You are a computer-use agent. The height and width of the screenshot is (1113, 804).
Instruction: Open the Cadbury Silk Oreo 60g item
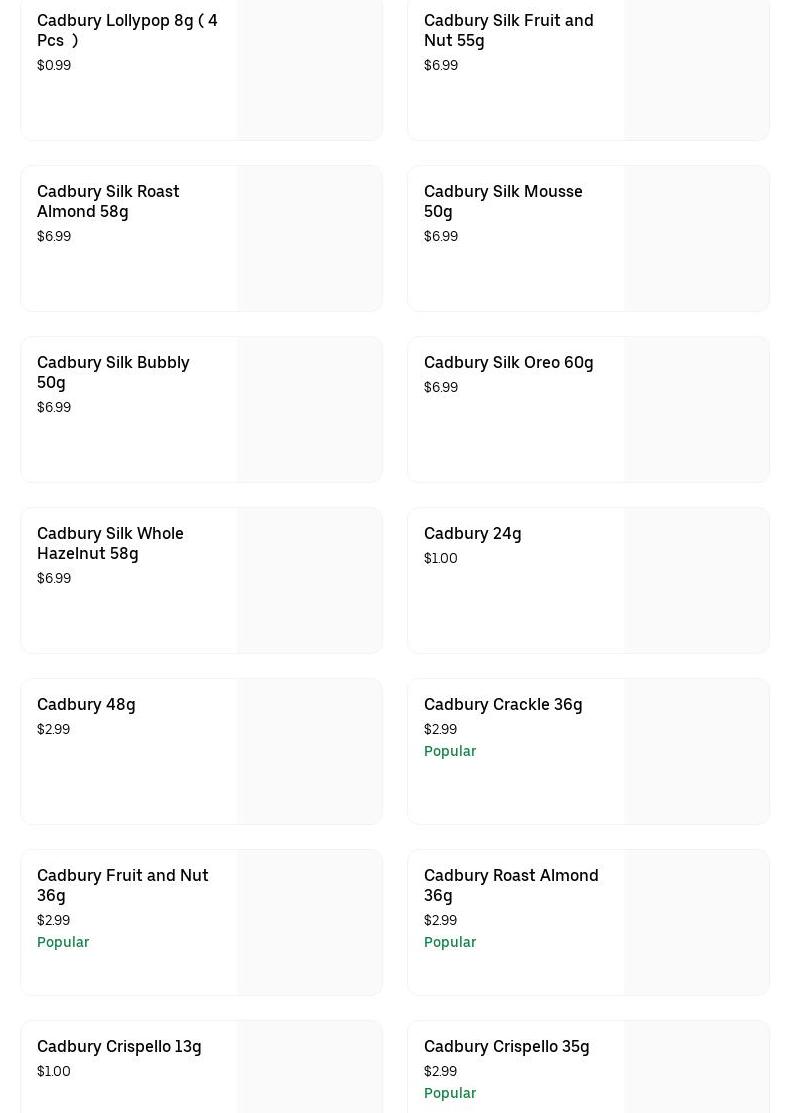(x=508, y=362)
